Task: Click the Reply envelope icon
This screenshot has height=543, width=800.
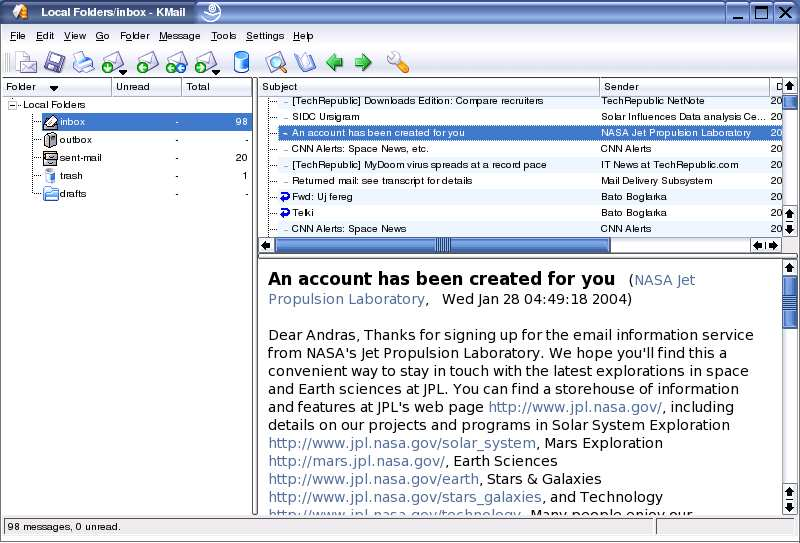Action: point(148,62)
